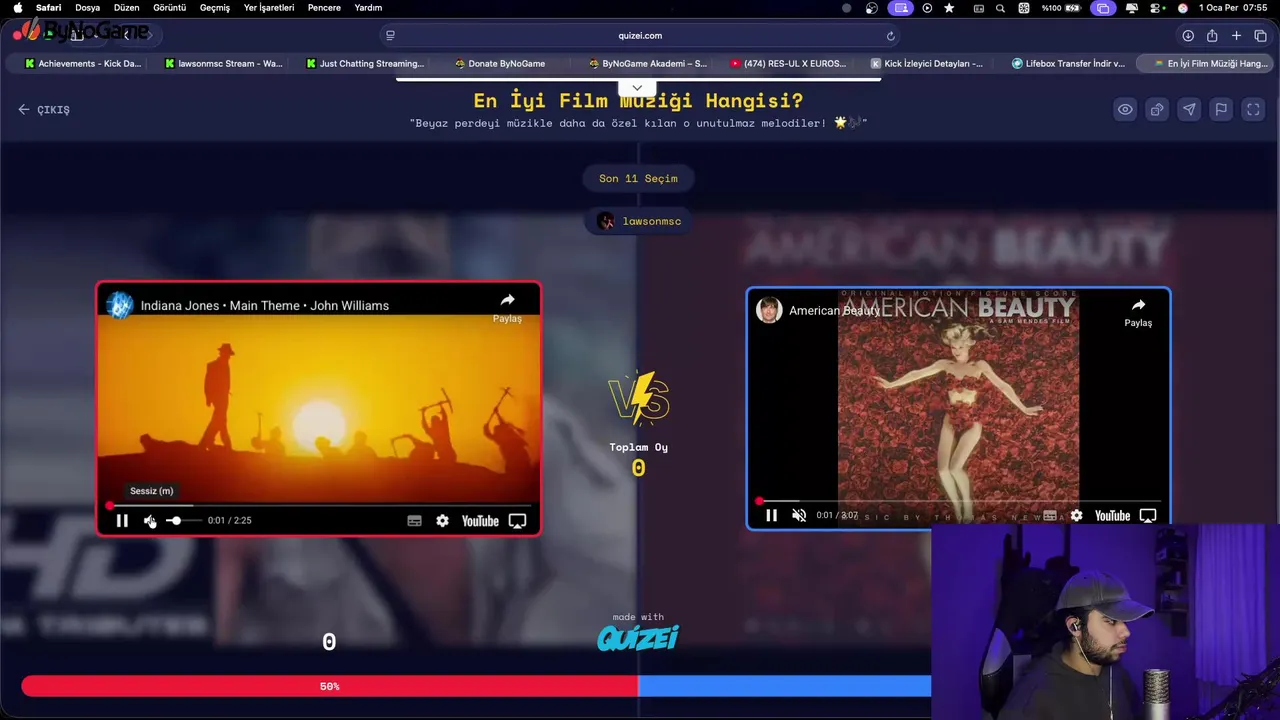Open the Pencere menu
The image size is (1280, 720).
coord(324,8)
